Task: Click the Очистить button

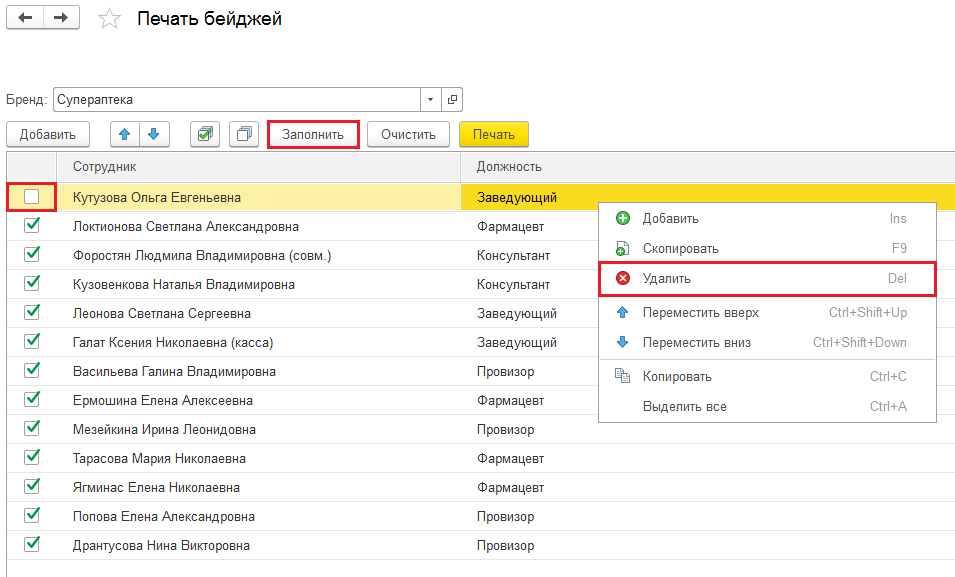Action: coord(408,134)
